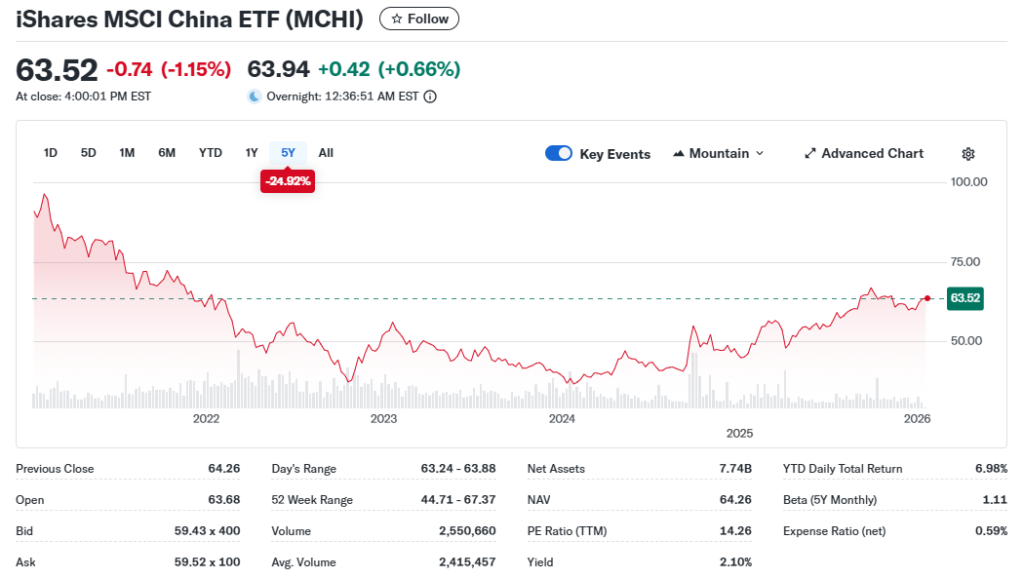The image size is (1024, 579).
Task: Choose the All time range tab
Action: [325, 152]
